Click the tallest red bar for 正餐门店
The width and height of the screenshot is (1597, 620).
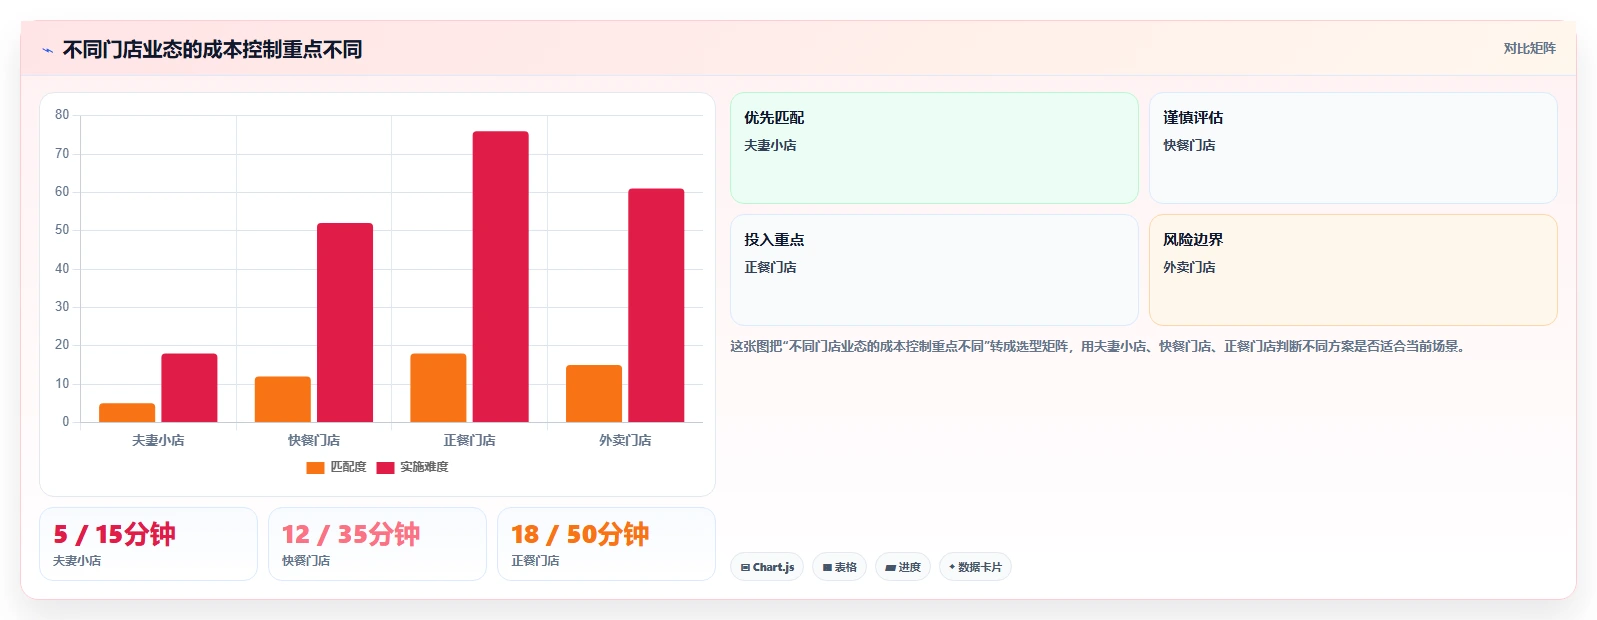click(x=501, y=277)
